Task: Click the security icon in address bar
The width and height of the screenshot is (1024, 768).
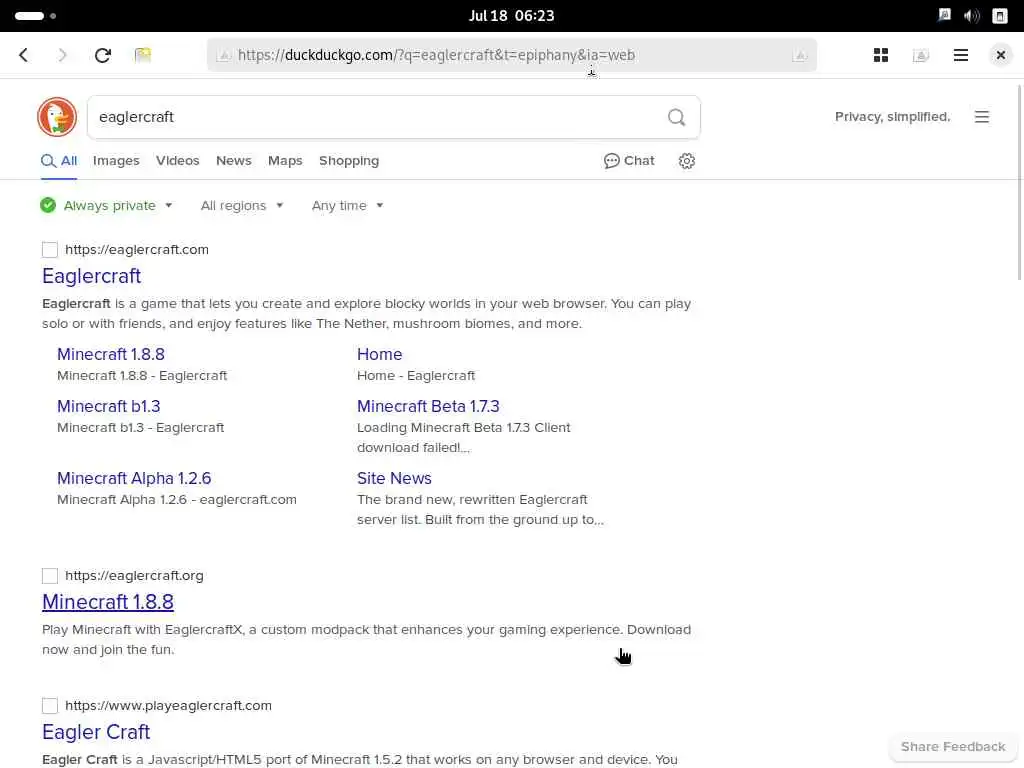Action: click(x=223, y=56)
